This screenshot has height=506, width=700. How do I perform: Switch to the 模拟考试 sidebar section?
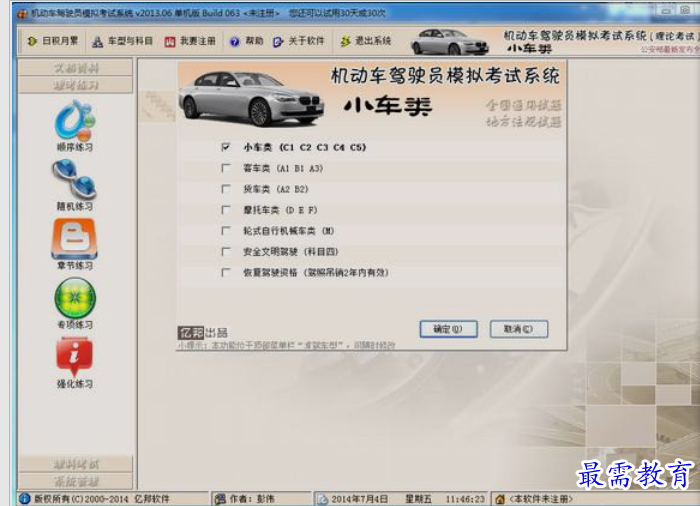click(75, 464)
